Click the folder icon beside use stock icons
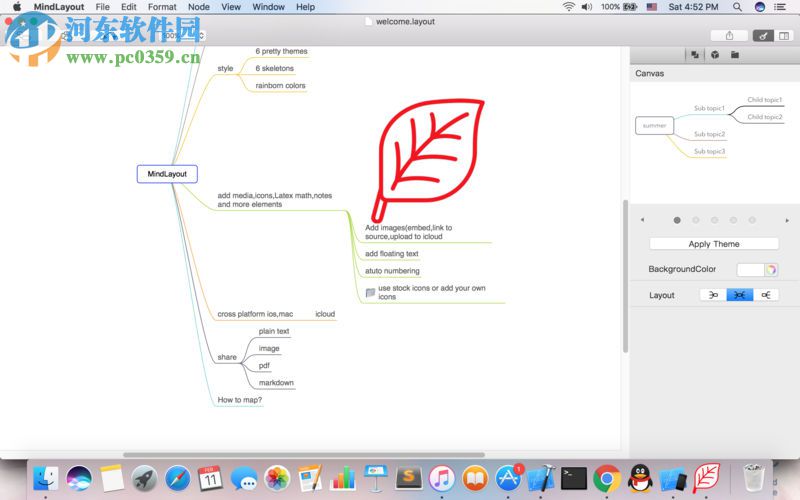 point(370,292)
